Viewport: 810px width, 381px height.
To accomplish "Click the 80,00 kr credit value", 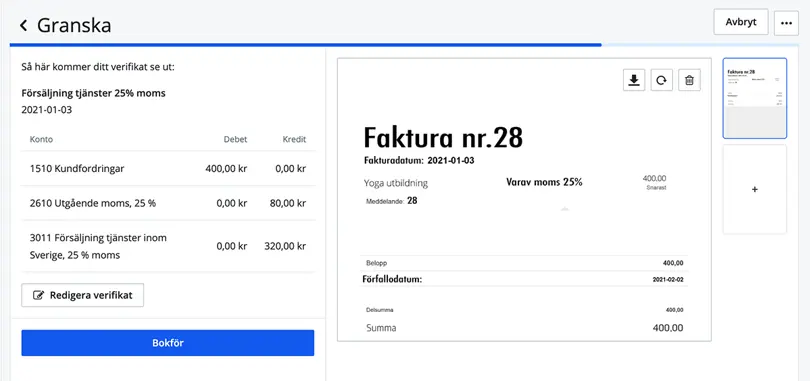I will (288, 203).
